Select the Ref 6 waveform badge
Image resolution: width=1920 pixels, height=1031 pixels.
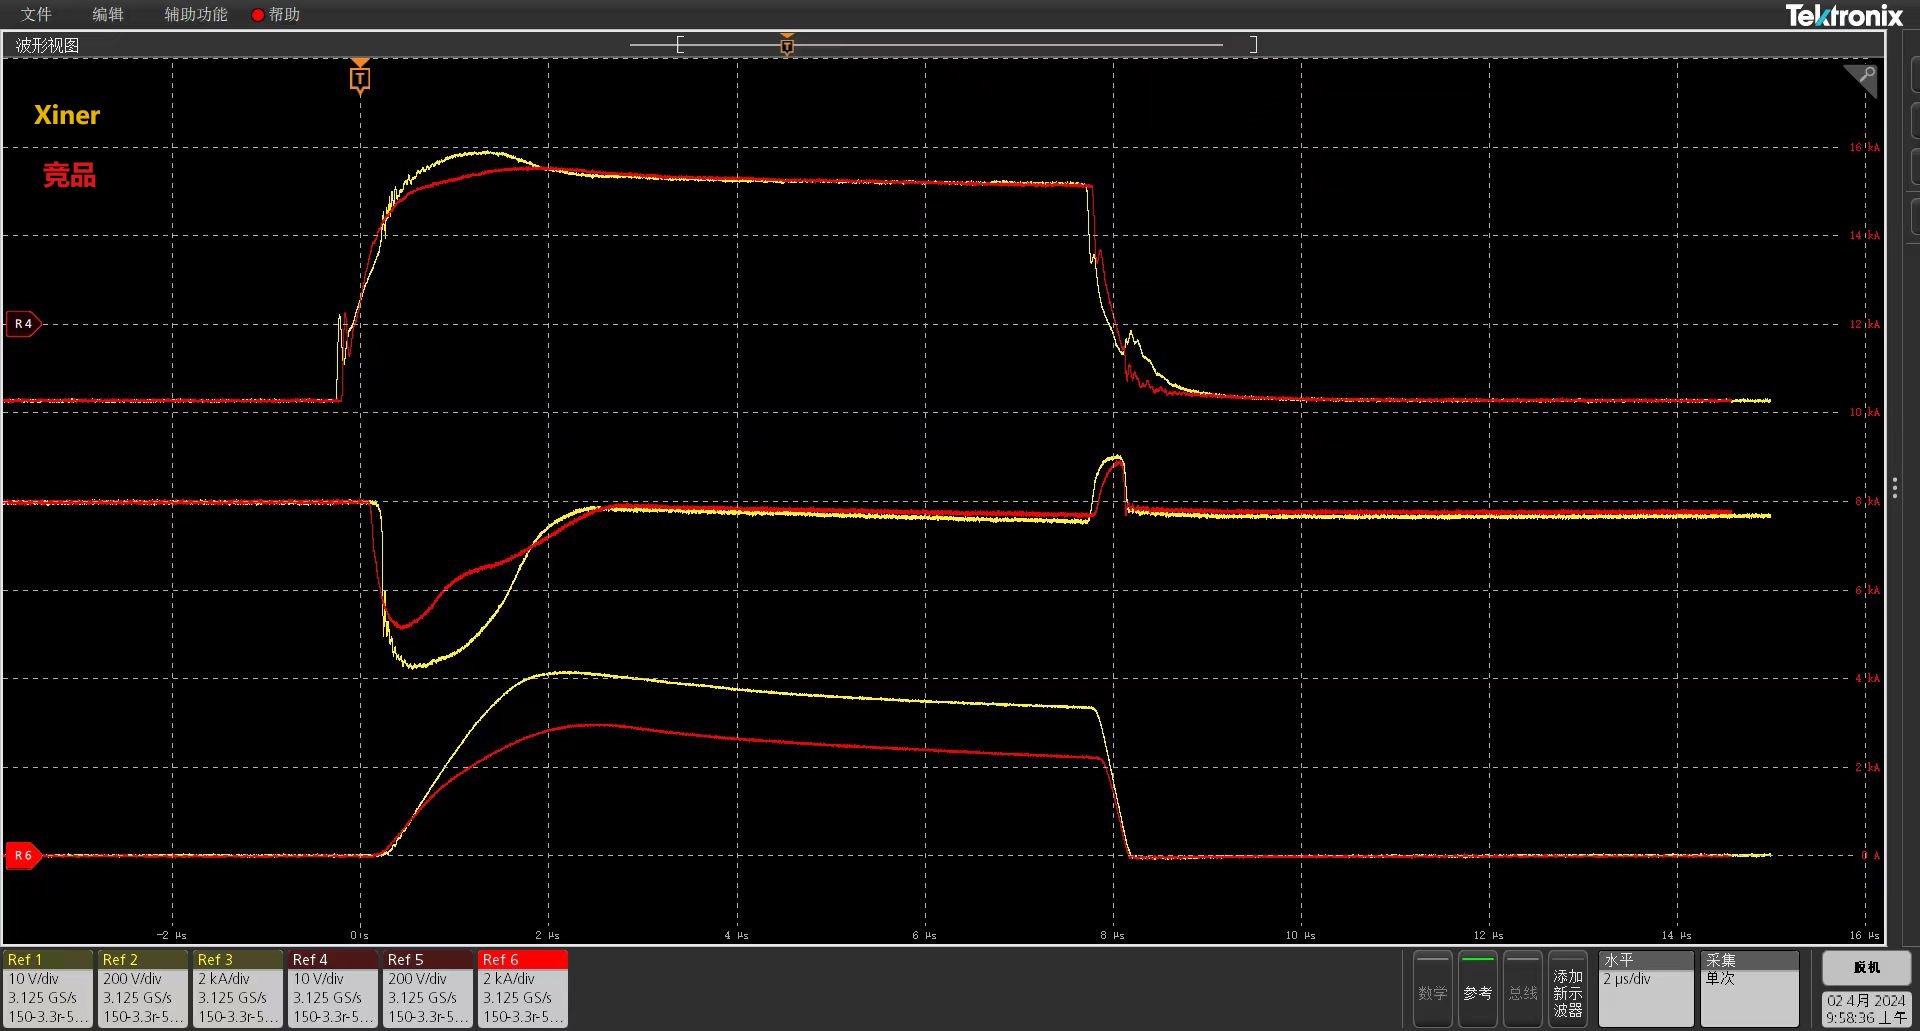523,988
